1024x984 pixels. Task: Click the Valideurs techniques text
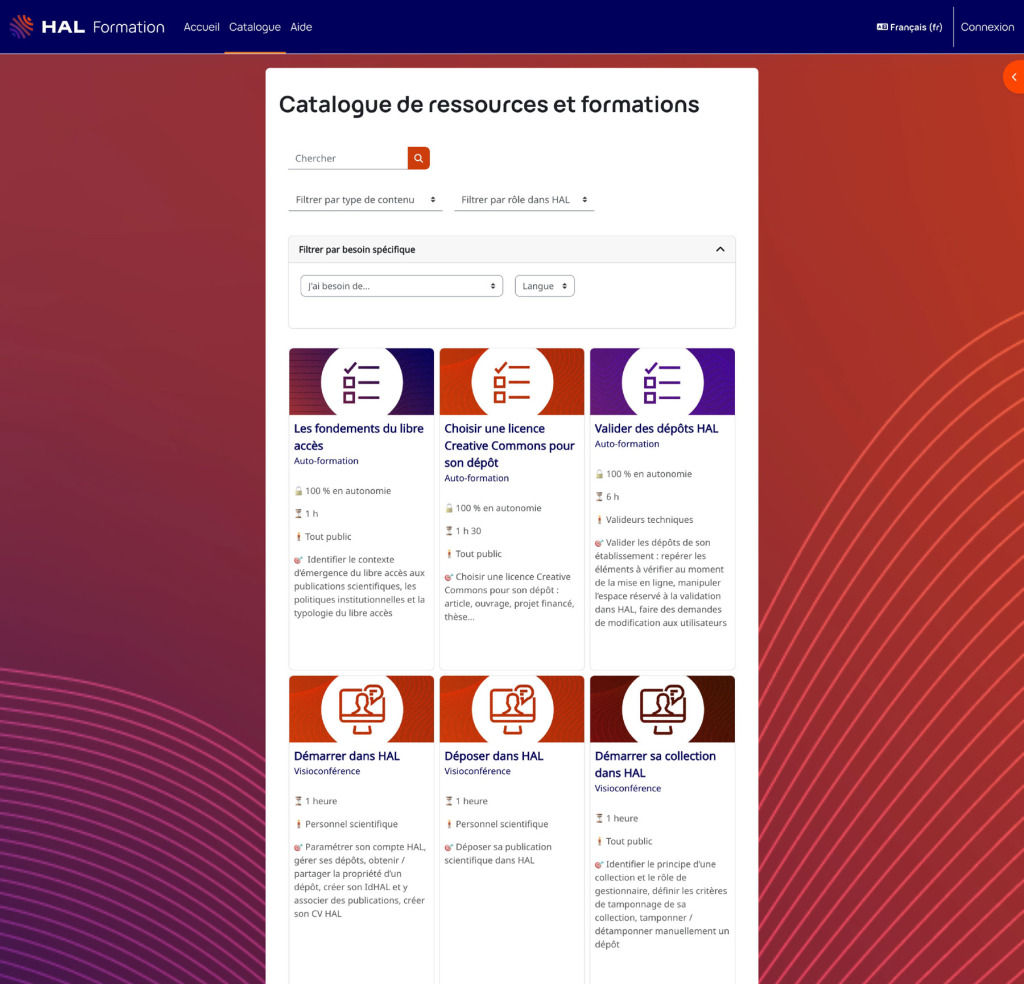pos(649,520)
